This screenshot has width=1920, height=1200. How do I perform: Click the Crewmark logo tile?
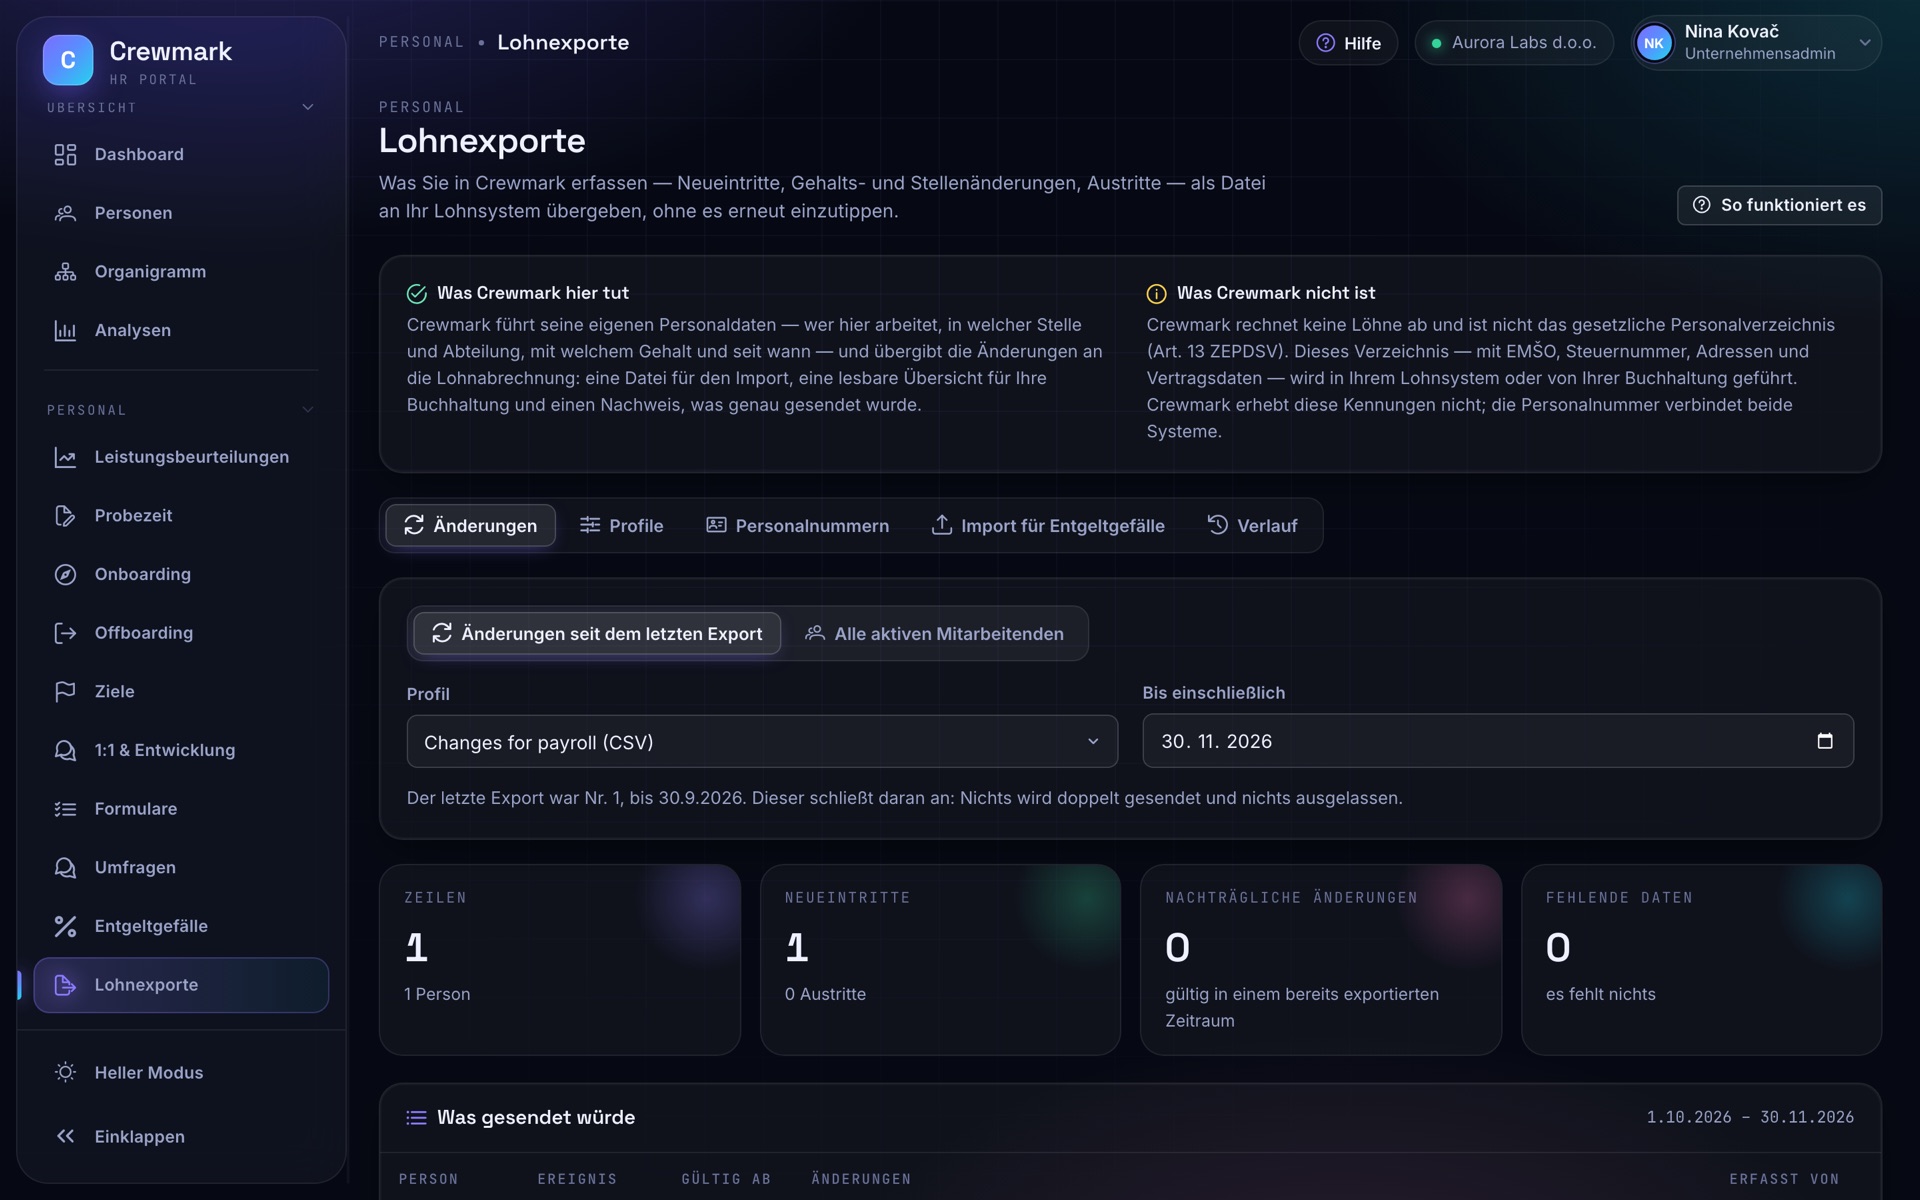[68, 60]
